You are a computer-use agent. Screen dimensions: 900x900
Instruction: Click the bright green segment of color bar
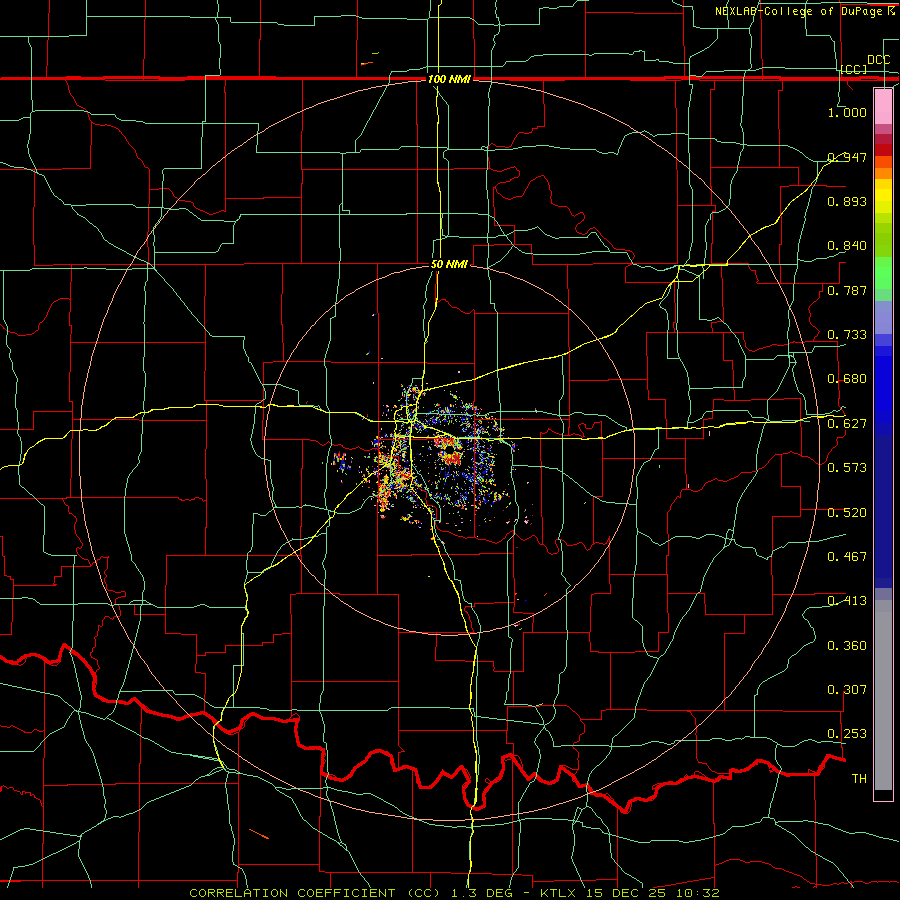pyautogui.click(x=883, y=273)
